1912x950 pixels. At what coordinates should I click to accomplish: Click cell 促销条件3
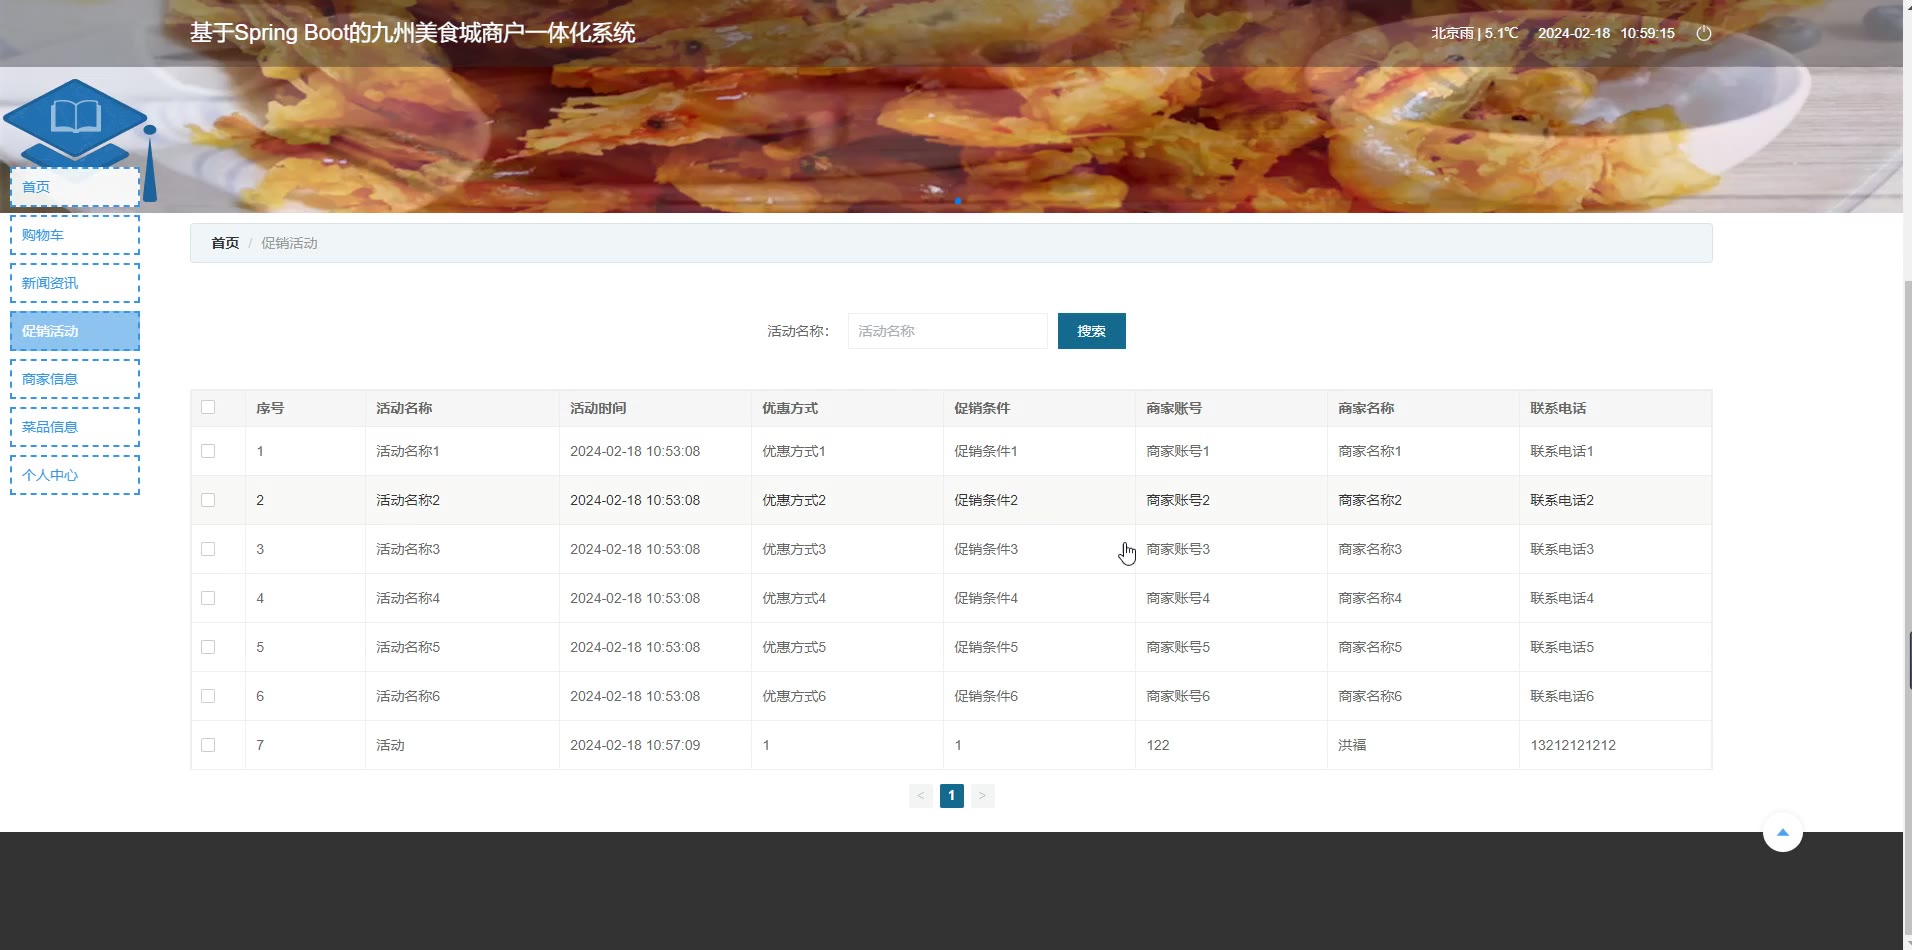pos(986,549)
